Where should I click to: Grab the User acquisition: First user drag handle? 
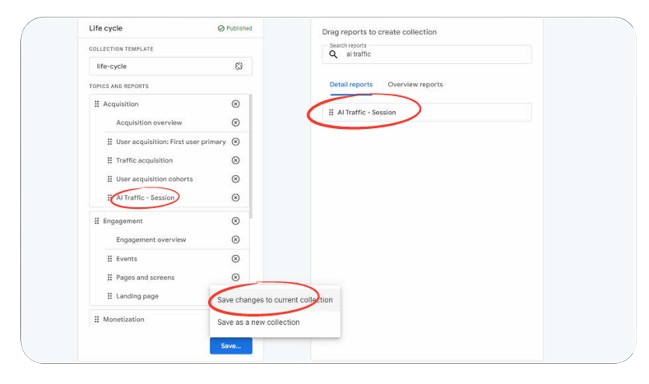pos(110,142)
